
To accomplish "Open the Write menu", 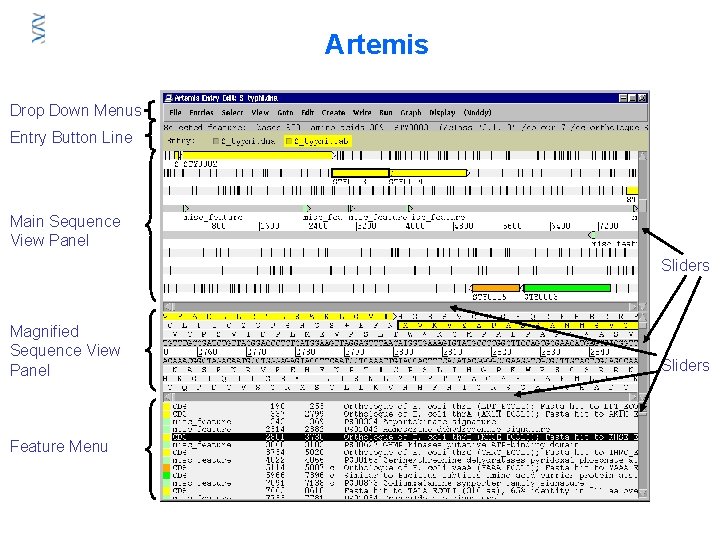I will pos(362,112).
